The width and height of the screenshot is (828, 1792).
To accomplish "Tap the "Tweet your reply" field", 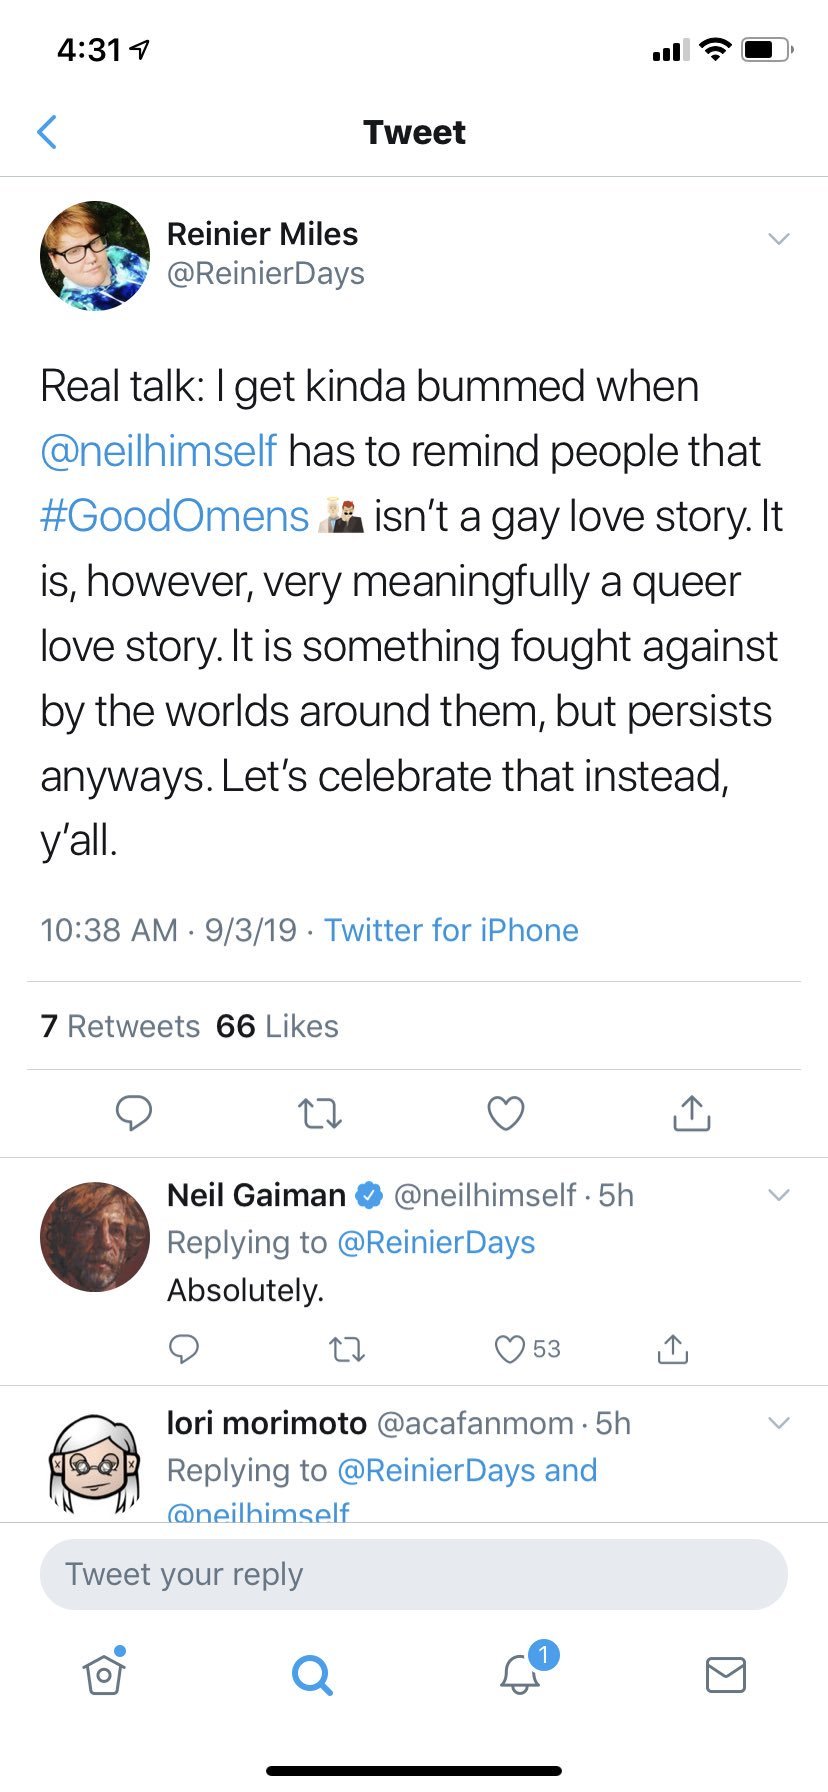I will point(413,1574).
